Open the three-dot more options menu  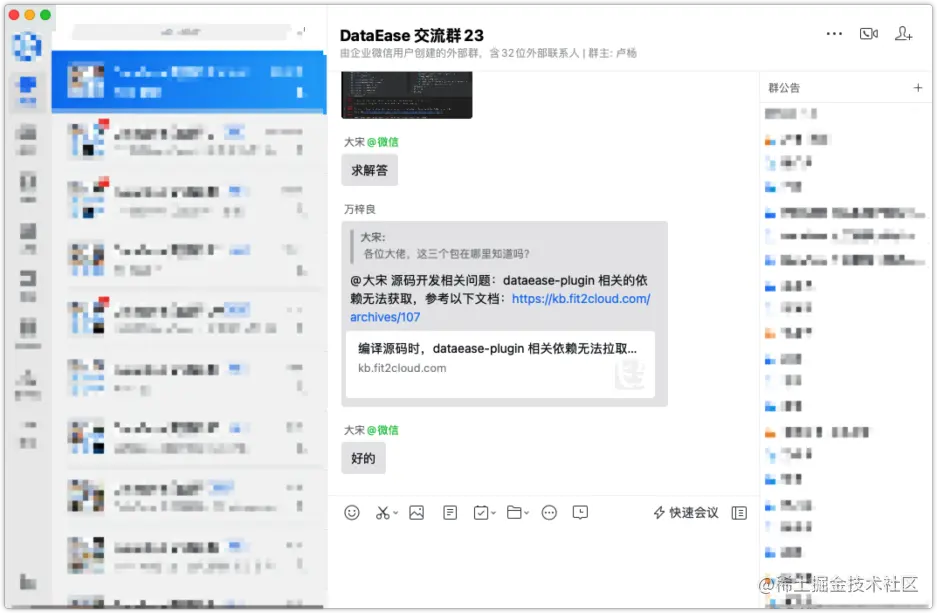[x=834, y=33]
